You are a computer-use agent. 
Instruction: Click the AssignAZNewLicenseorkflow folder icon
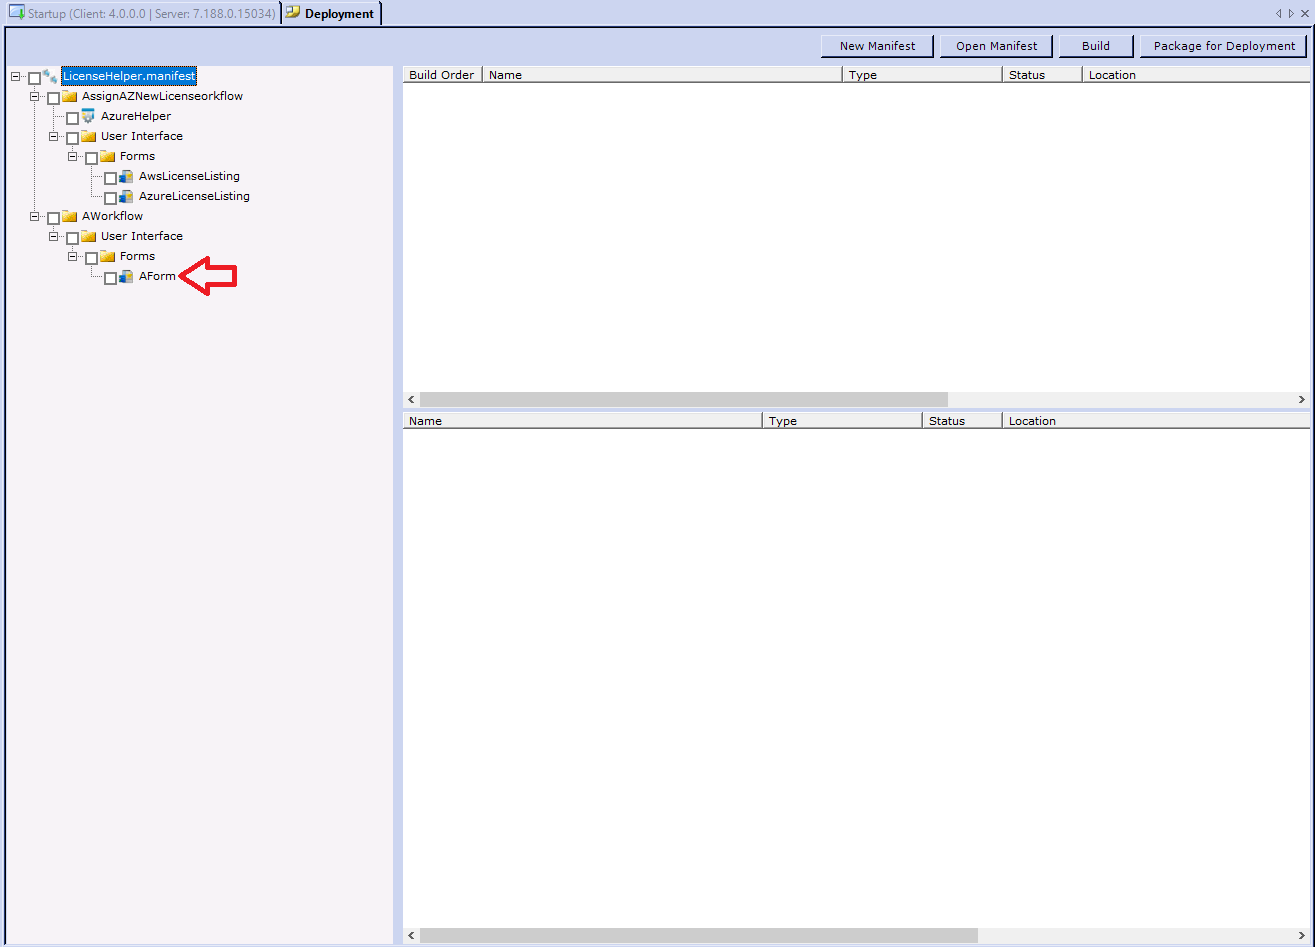[70, 97]
